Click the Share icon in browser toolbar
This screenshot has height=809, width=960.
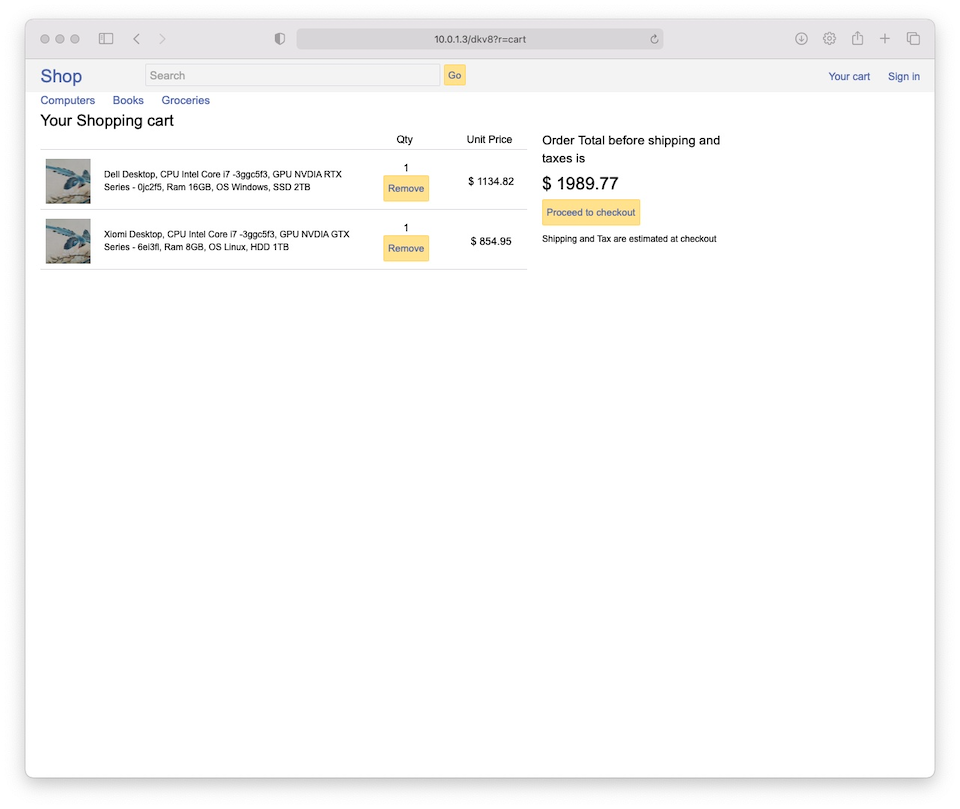tap(857, 39)
